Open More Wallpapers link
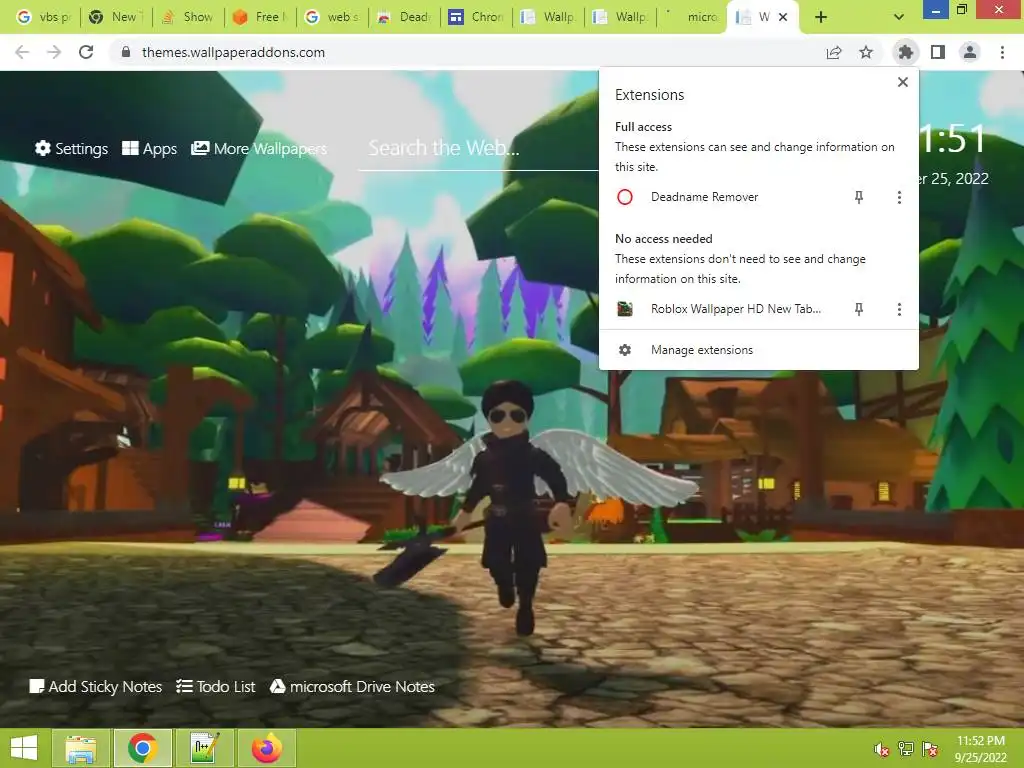The height and width of the screenshot is (768, 1024). tap(259, 149)
